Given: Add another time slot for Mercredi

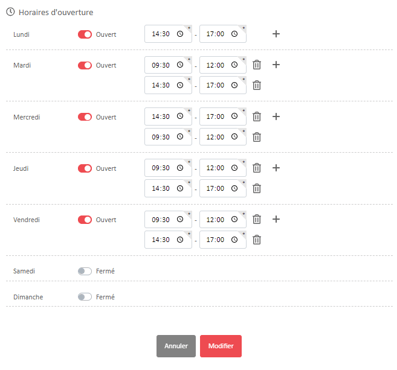Looking at the screenshot, I should tap(276, 117).
